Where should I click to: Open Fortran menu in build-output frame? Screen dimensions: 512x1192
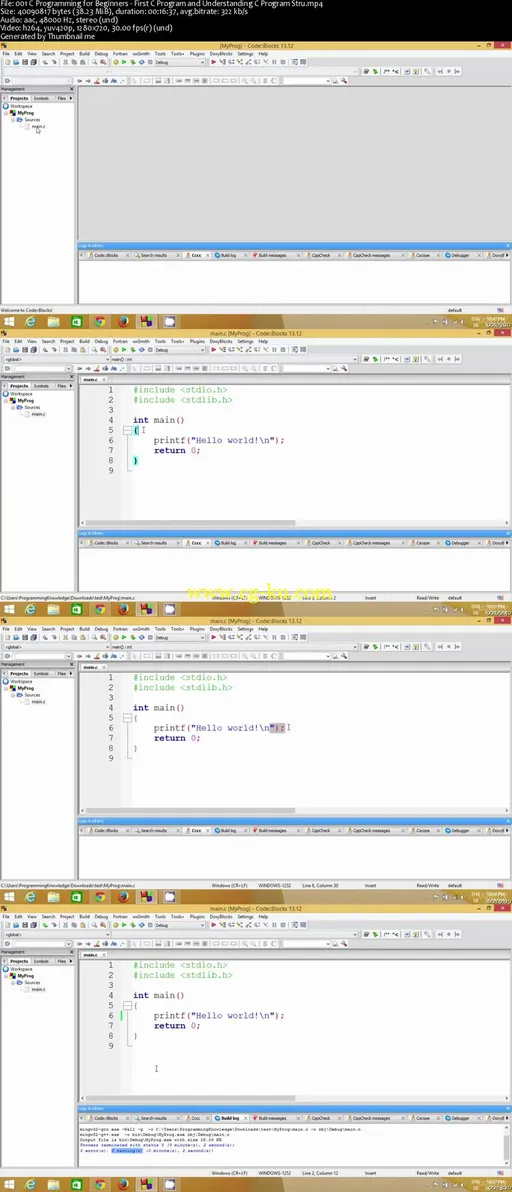pyautogui.click(x=121, y=917)
